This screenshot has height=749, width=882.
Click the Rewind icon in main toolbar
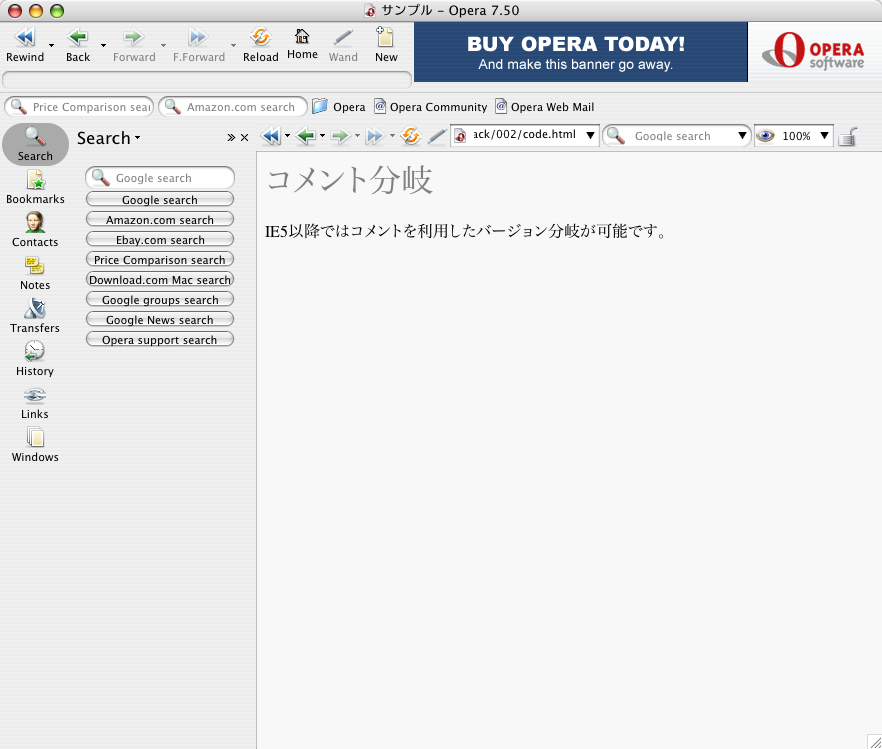click(25, 39)
